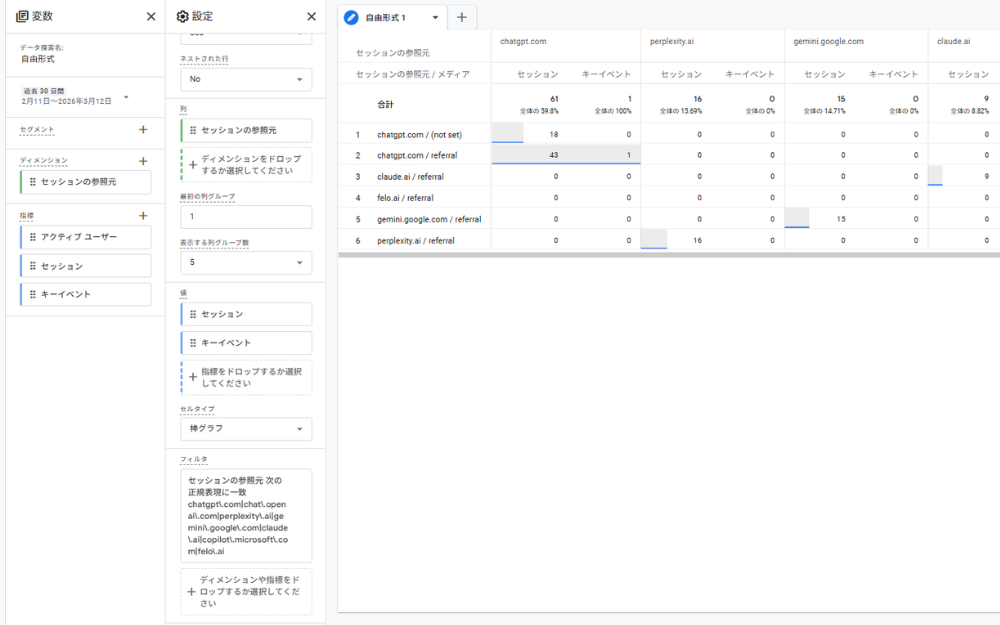Open the 自由形式 1 tab options arrow
This screenshot has height=625, width=1000.
(x=434, y=17)
